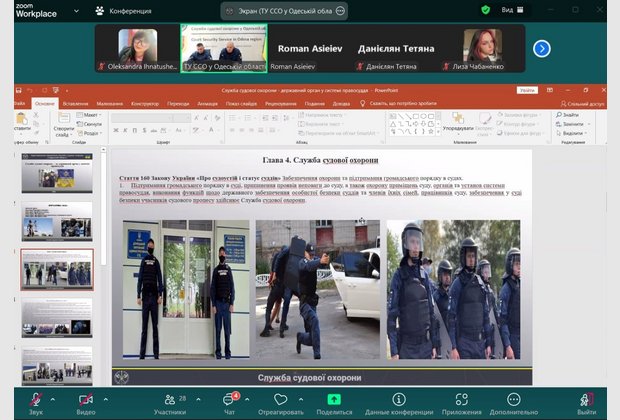Select Лиза Чабаненко's video thumbnail
The width and height of the screenshot is (620, 420).
pyautogui.click(x=482, y=48)
